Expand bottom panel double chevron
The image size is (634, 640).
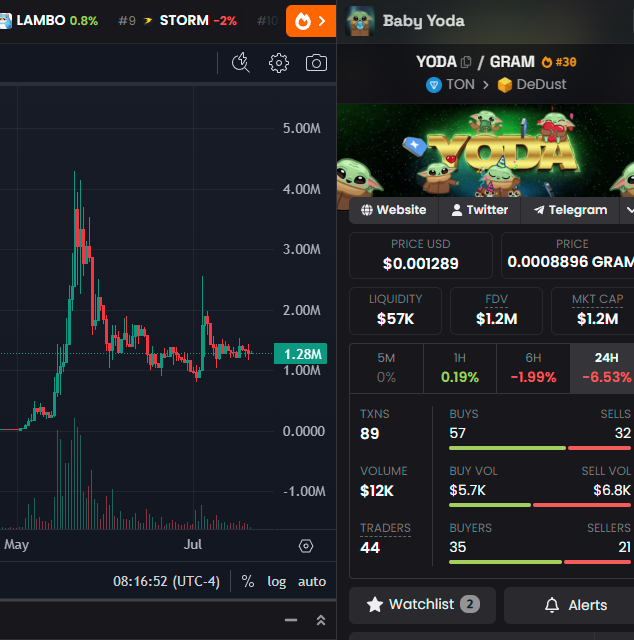point(321,620)
